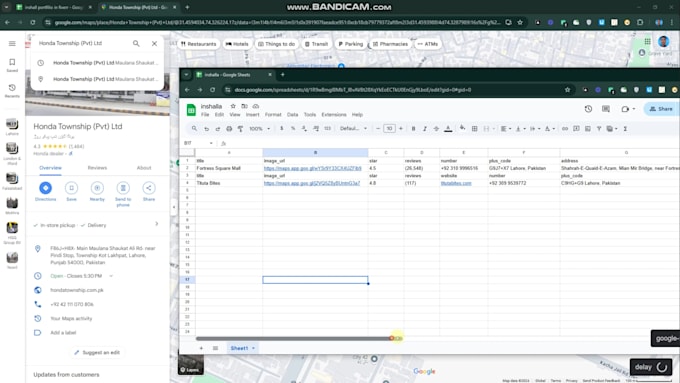Click the borders icon in Sheets toolbar
The width and height of the screenshot is (680, 383).
[x=474, y=129]
